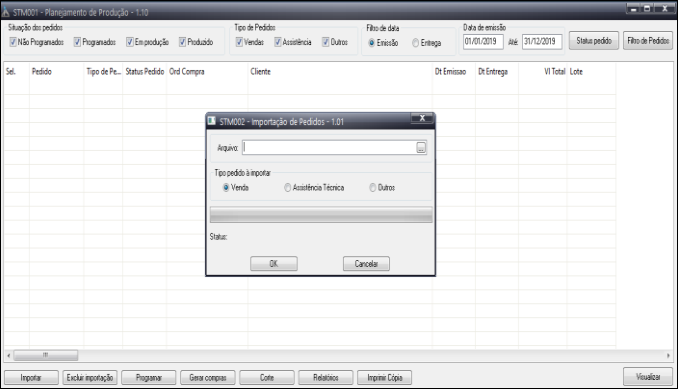Click the Corte button

[x=267, y=377]
